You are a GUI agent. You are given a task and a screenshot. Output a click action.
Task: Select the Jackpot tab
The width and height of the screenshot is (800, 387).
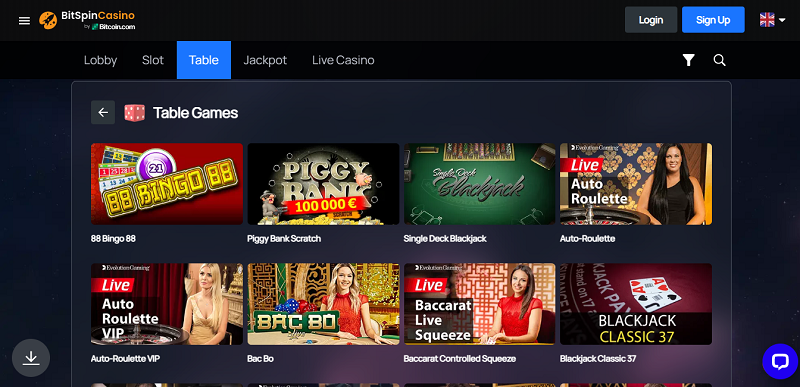(x=265, y=60)
